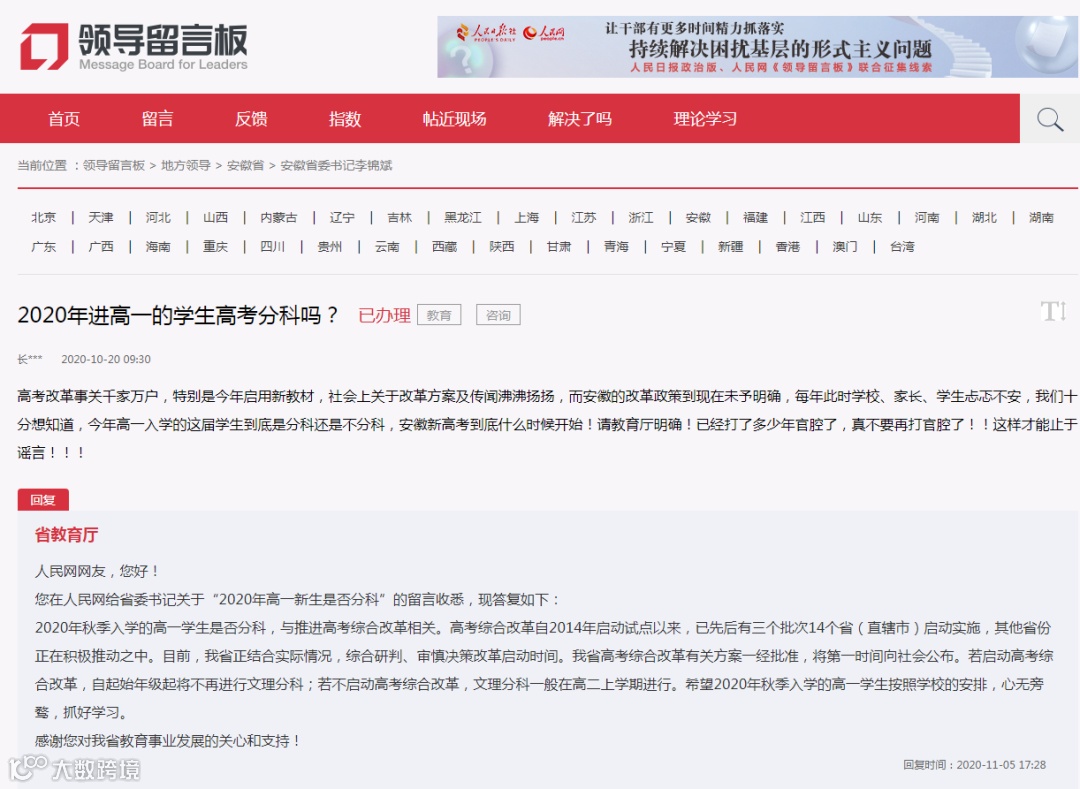Open the 指数 navigation item

345,119
